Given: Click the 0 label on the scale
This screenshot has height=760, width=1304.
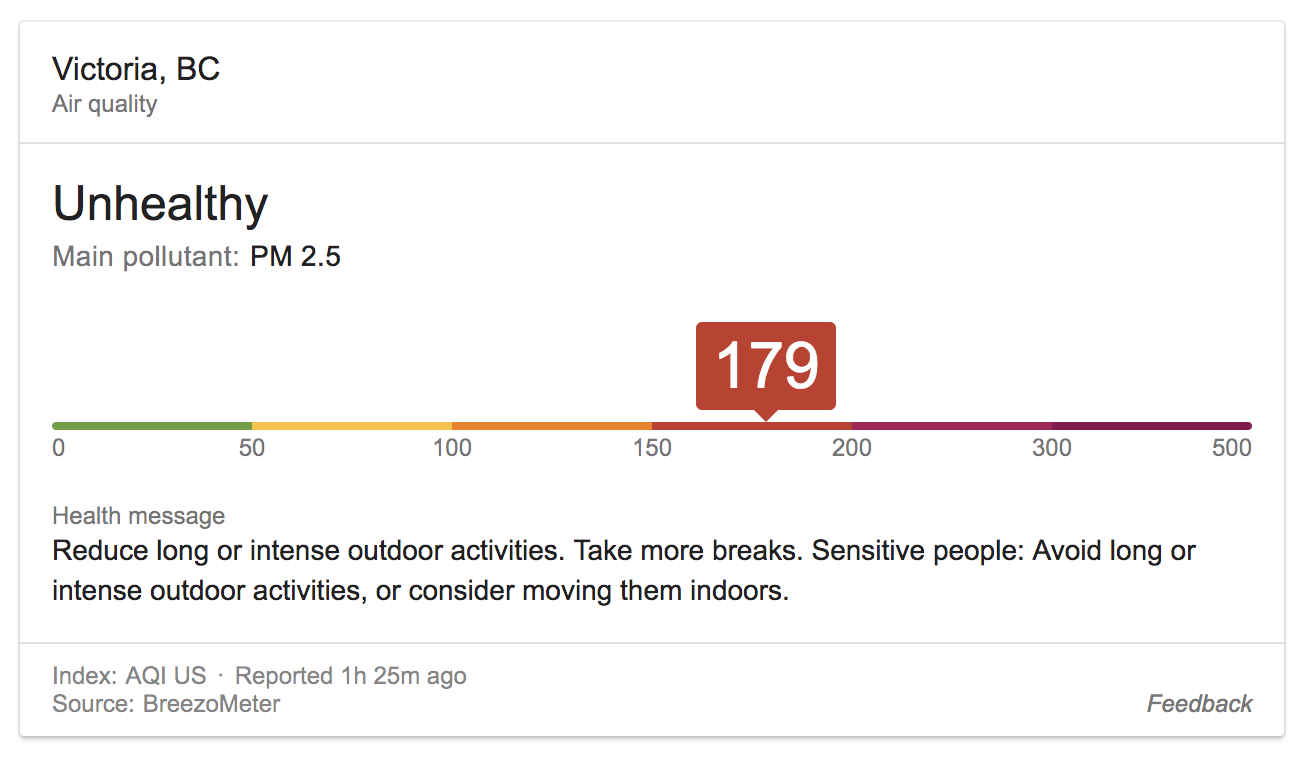Looking at the screenshot, I should 59,448.
